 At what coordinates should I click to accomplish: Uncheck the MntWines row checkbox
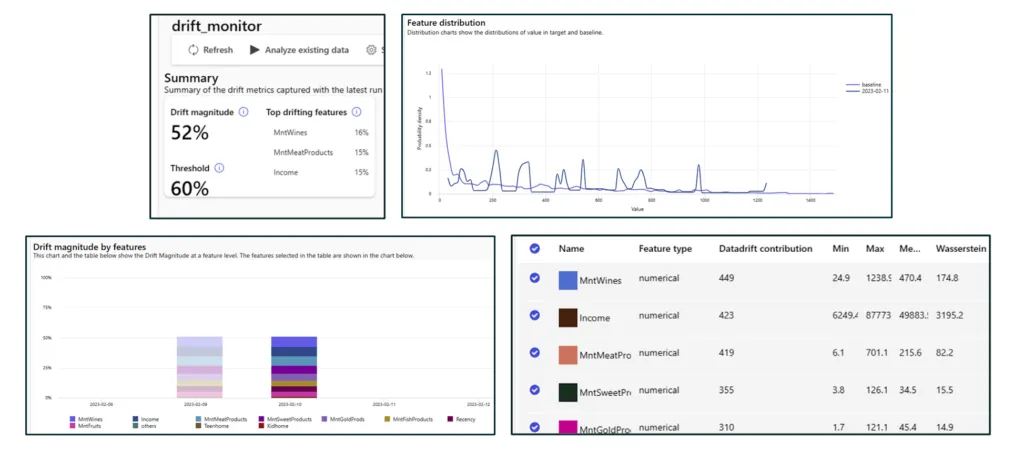[x=535, y=279]
